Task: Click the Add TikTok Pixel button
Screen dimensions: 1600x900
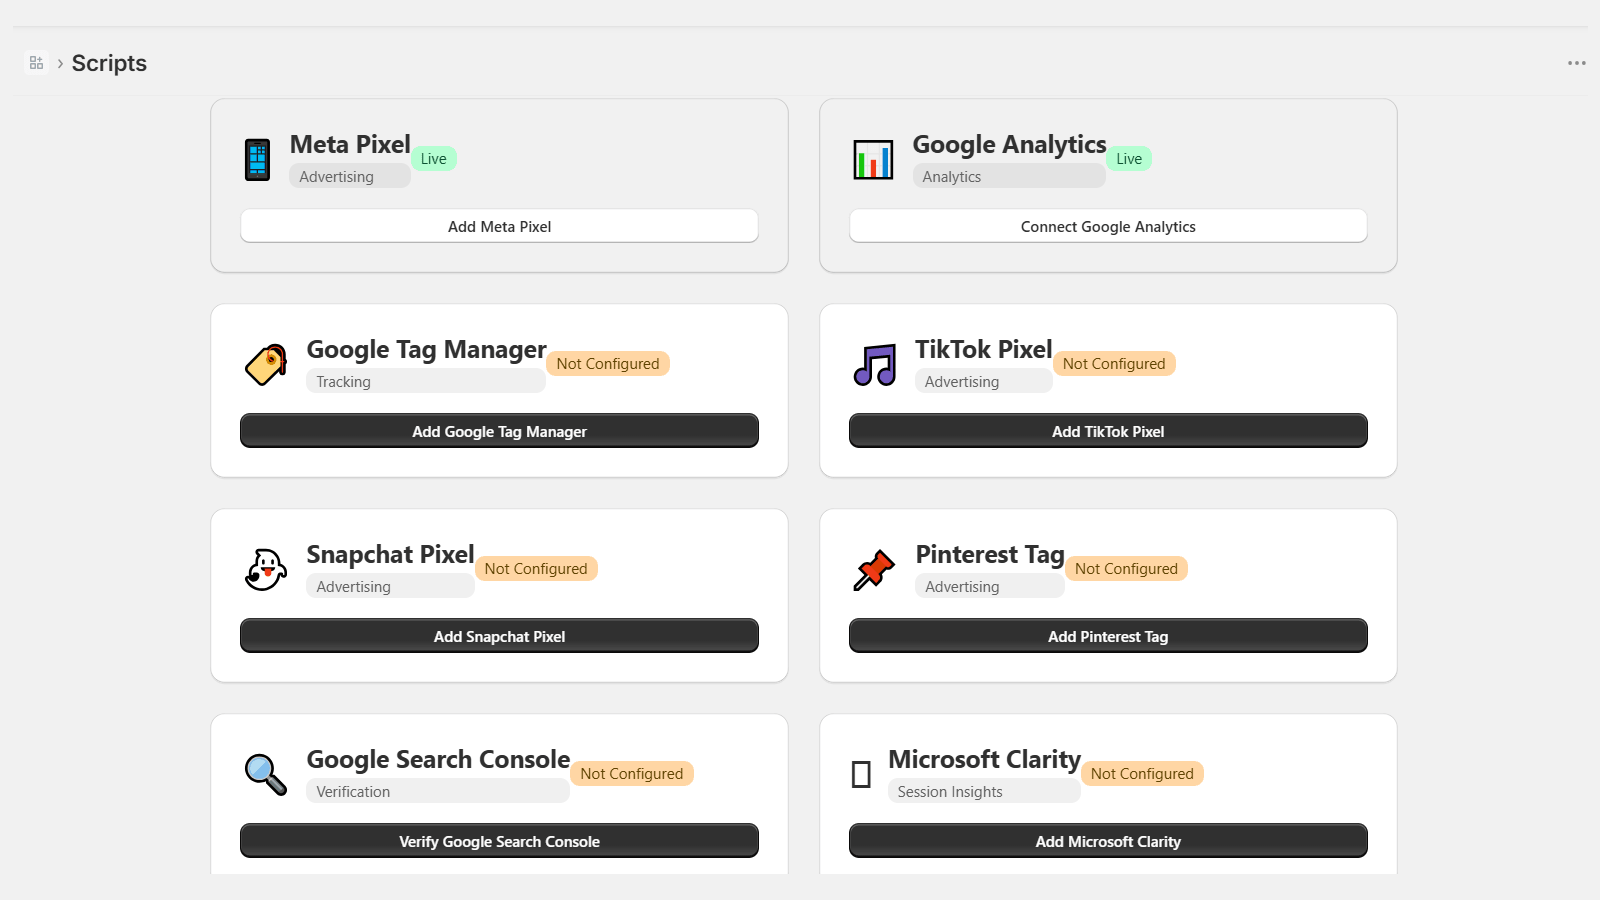Action: click(x=1108, y=431)
